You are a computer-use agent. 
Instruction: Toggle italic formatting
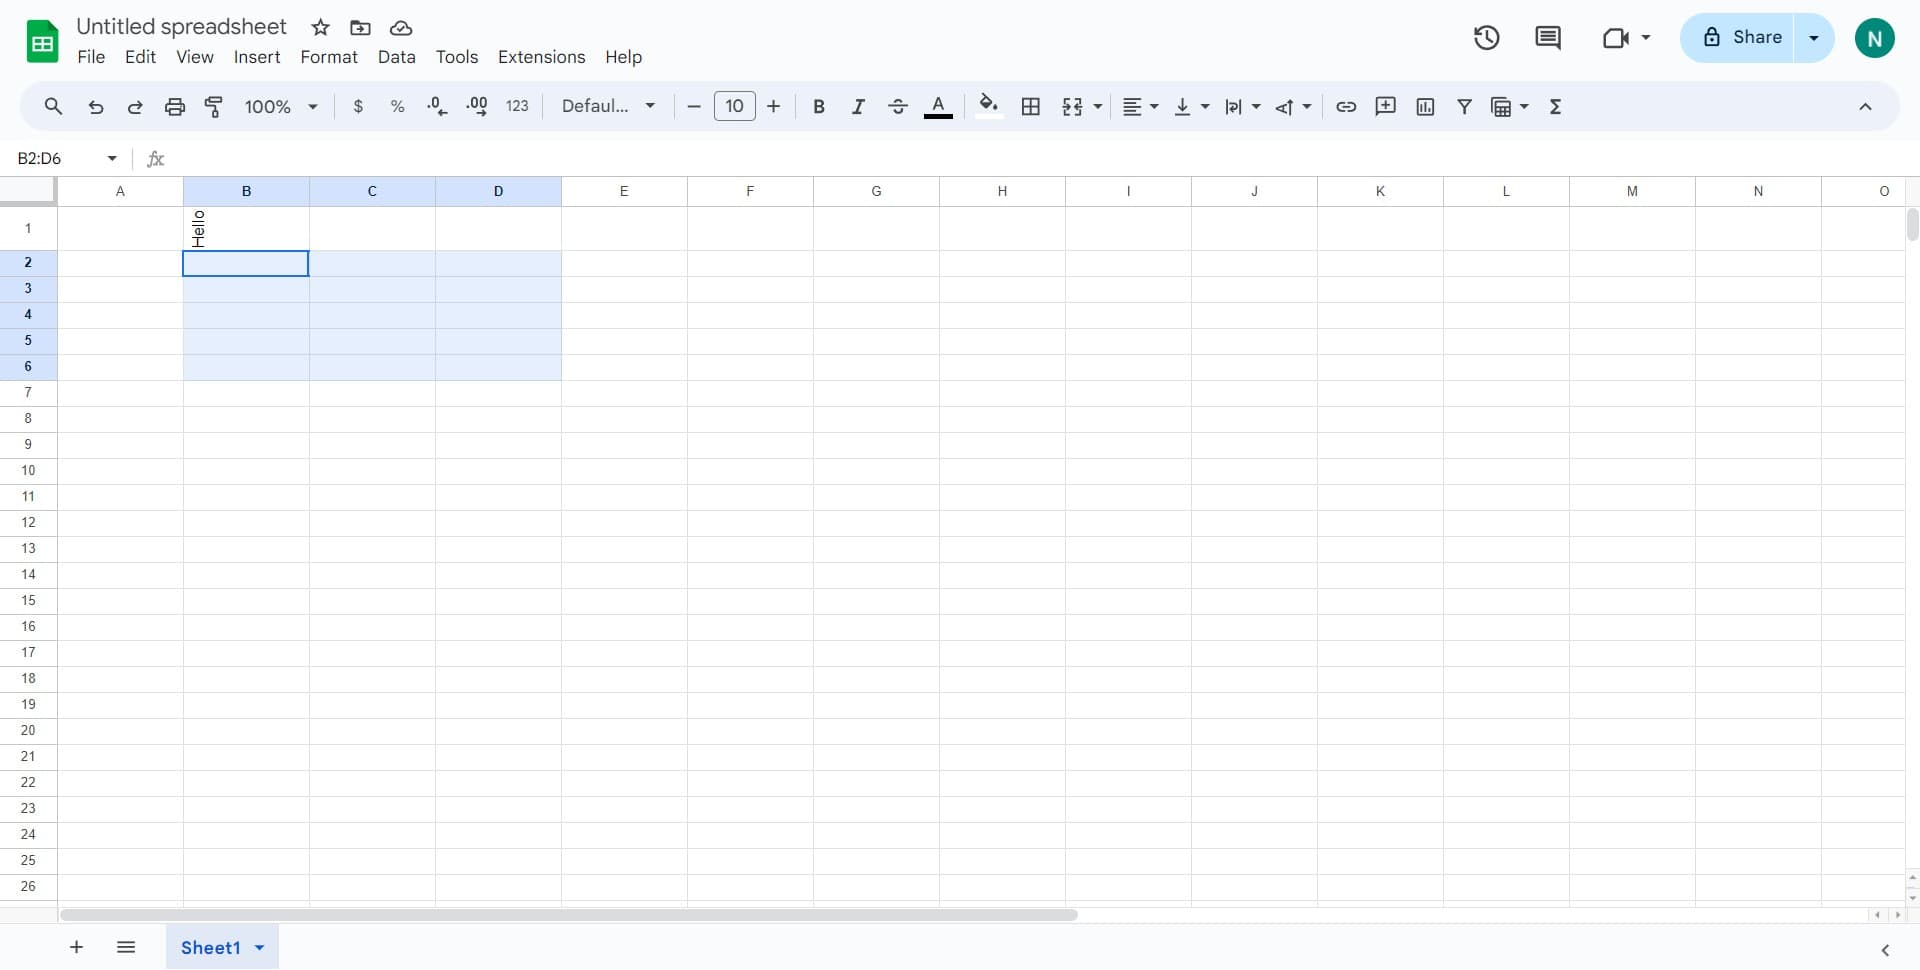(x=858, y=106)
